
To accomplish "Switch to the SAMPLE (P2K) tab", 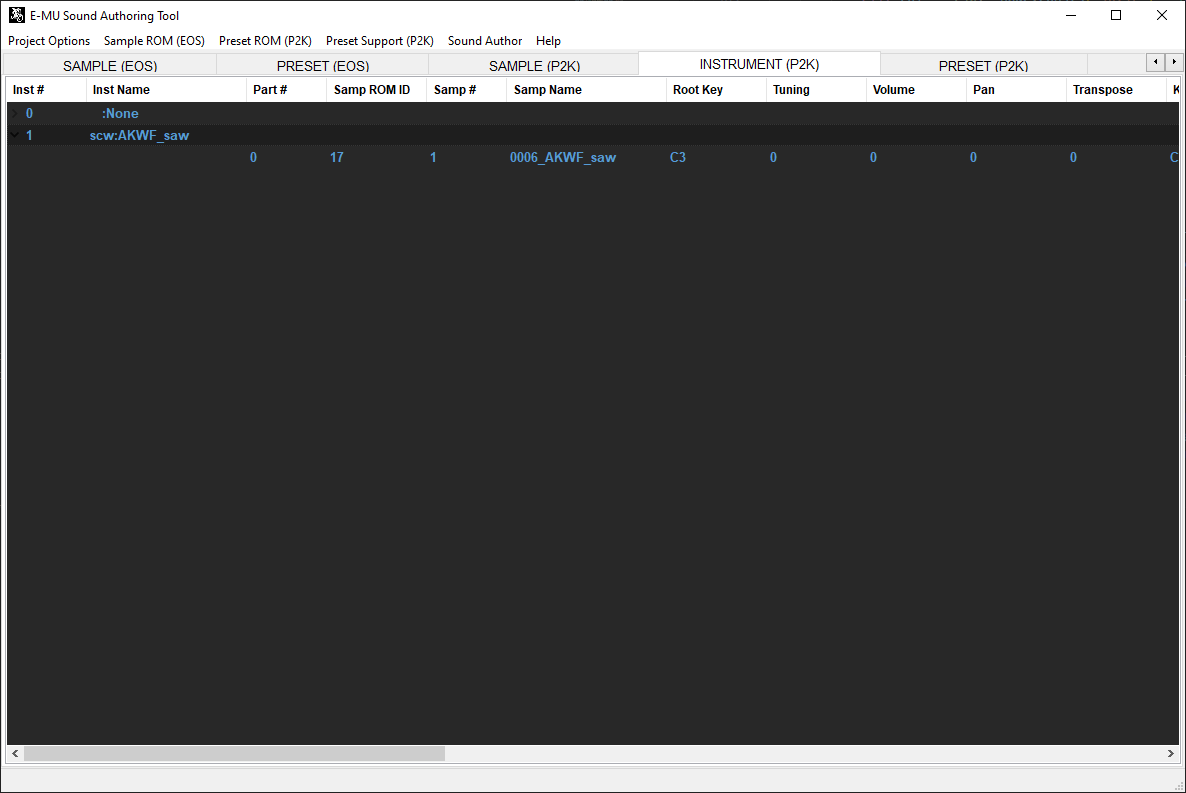I will pos(534,66).
